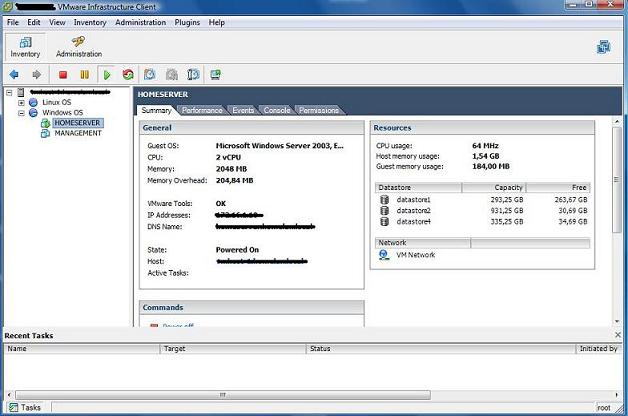Click the HOMESERVER virtual machine icon
Screen dimensions: 628x416
click(x=45, y=123)
